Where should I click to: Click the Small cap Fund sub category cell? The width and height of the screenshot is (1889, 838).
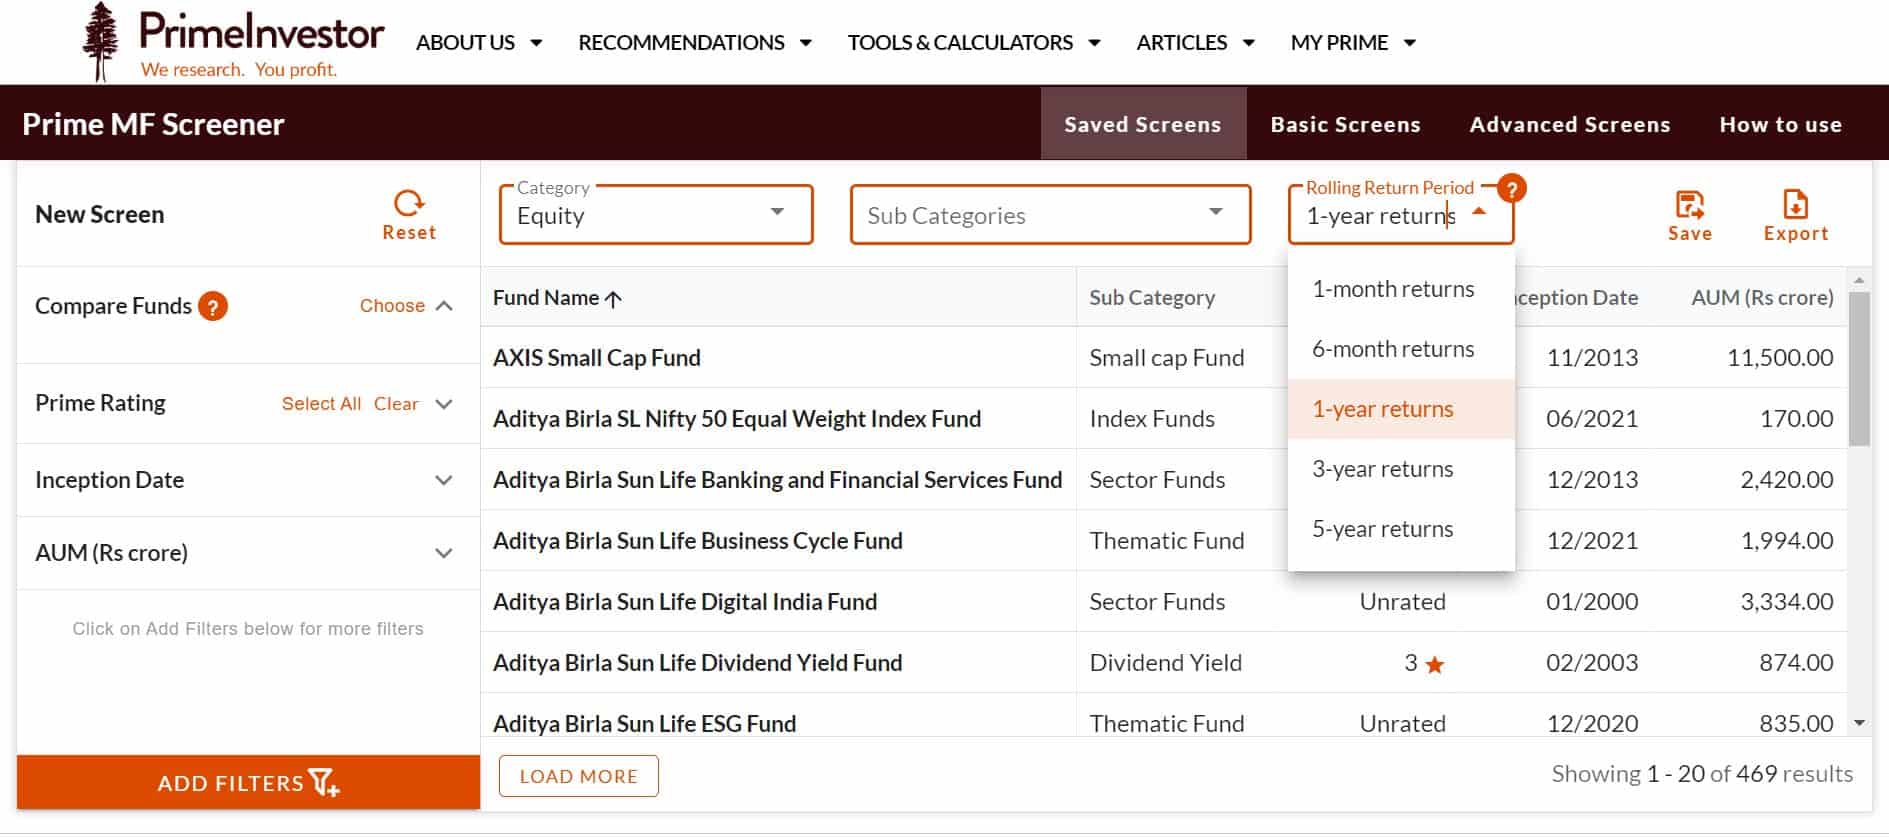(x=1167, y=358)
